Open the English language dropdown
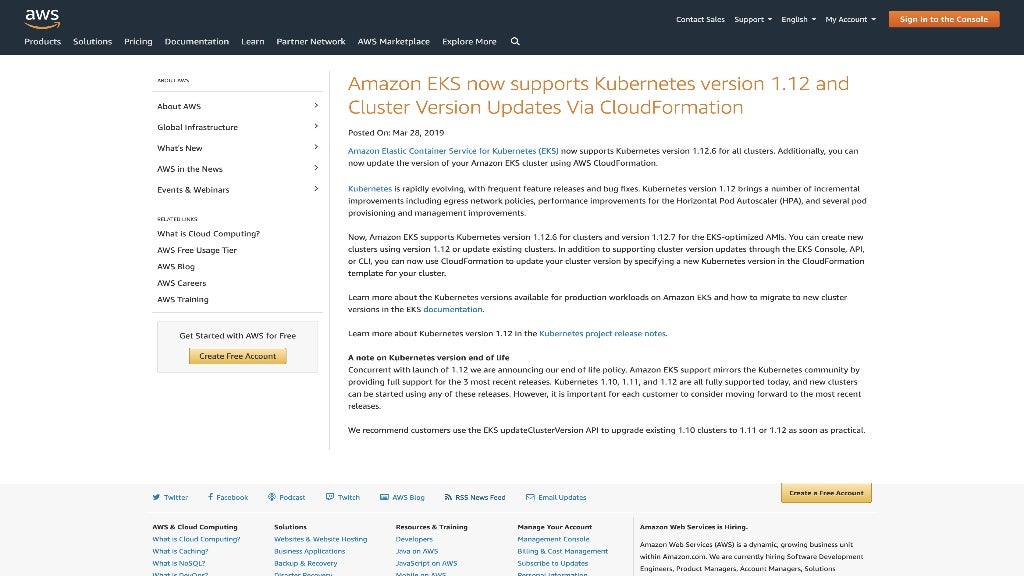Viewport: 1024px width, 576px height. point(799,20)
